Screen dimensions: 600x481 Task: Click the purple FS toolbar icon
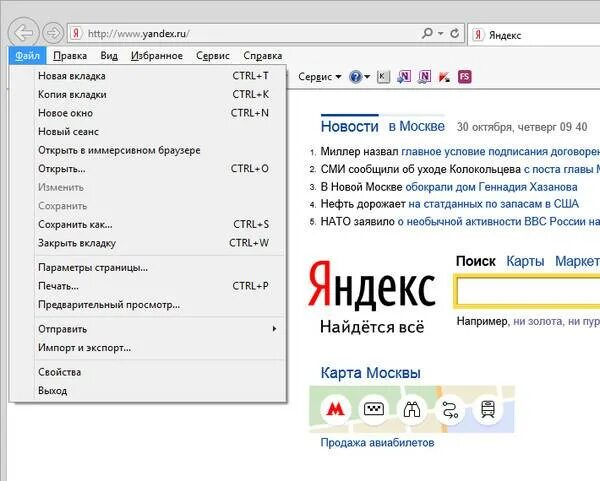pyautogui.click(x=465, y=77)
